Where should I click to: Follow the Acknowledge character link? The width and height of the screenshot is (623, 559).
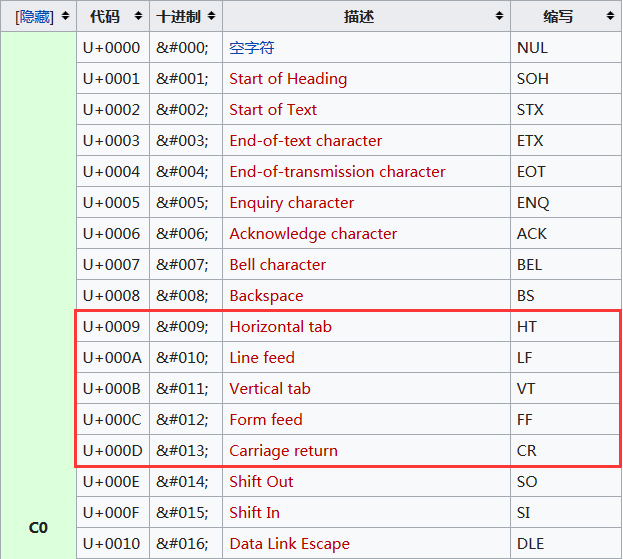313,234
